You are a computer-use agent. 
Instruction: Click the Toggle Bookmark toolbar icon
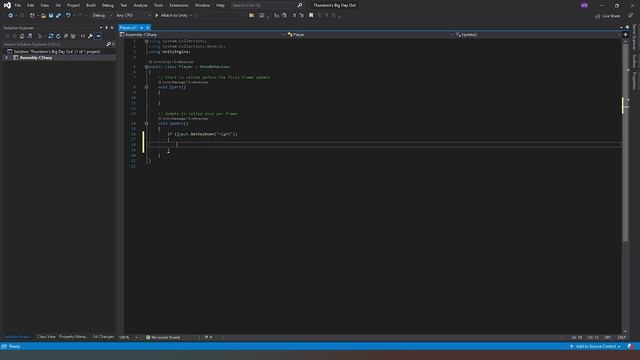coord(311,16)
